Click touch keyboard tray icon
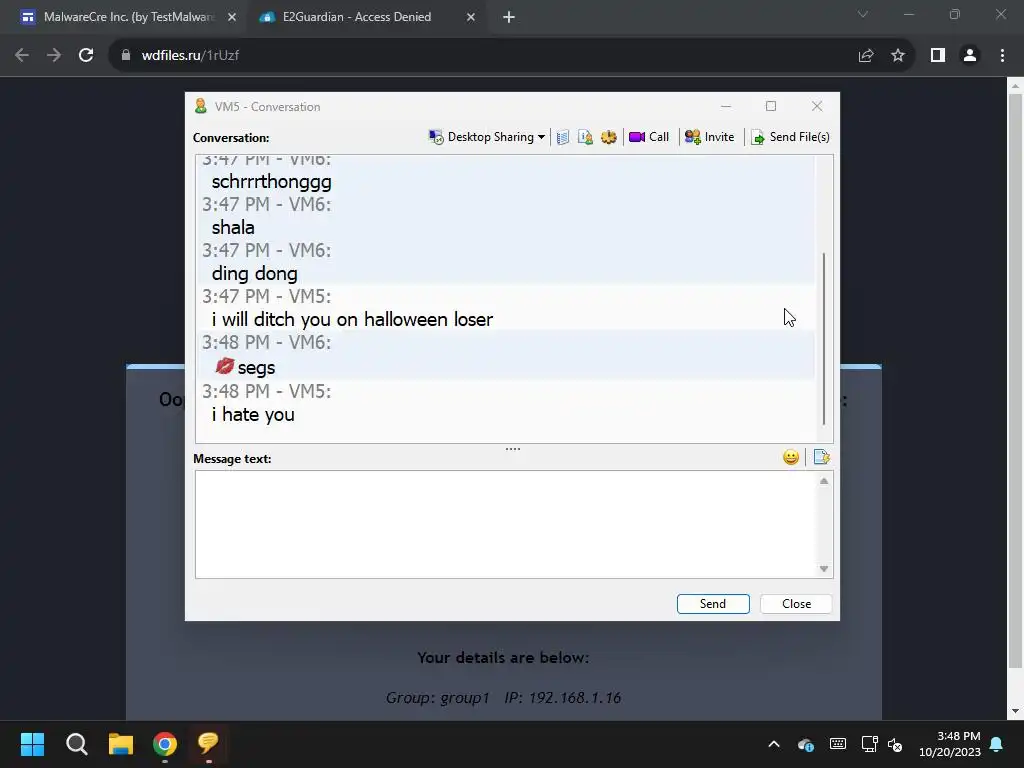This screenshot has height=768, width=1024. [838, 744]
